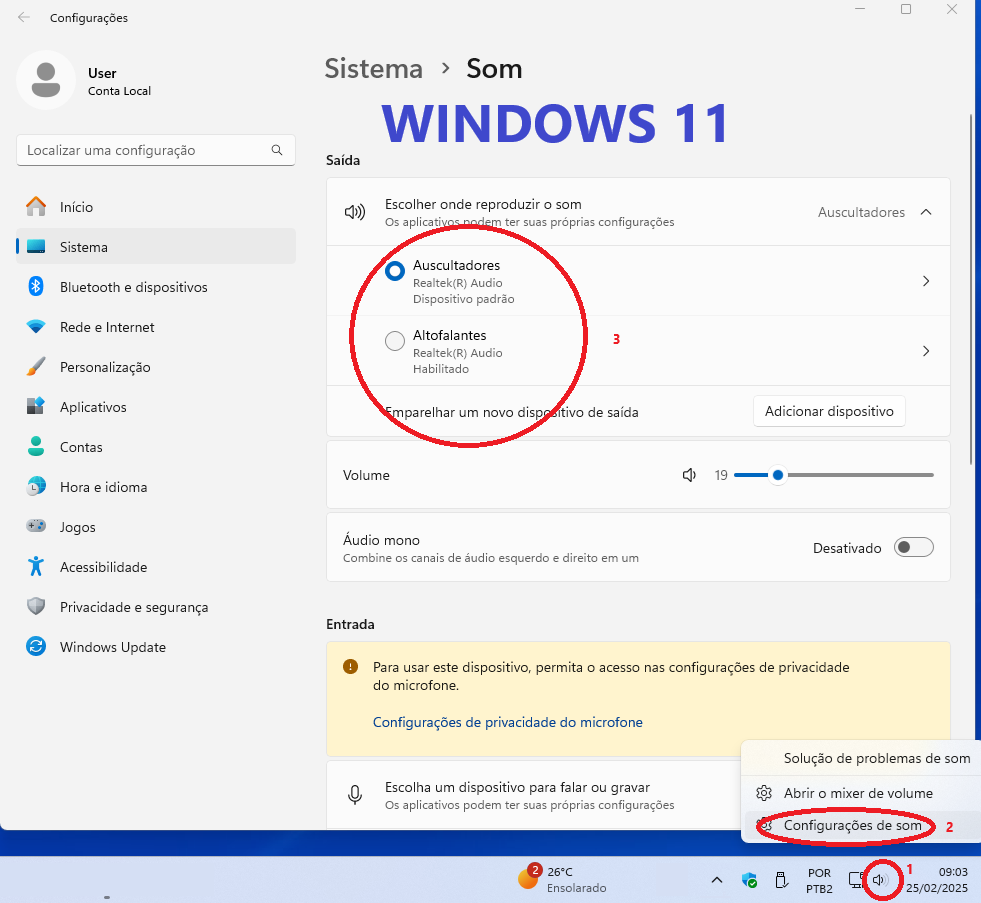The image size is (981, 903).
Task: Click Escolha um dispositivo para falar ou gravar
Action: [517, 787]
